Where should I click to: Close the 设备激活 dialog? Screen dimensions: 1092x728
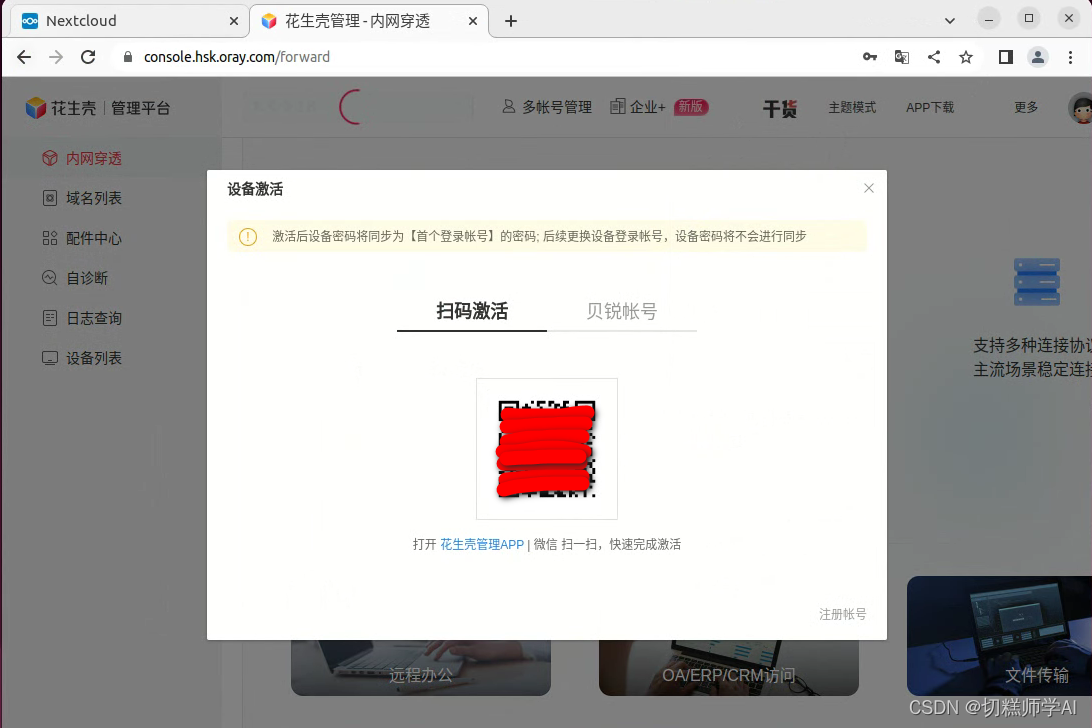click(x=868, y=188)
